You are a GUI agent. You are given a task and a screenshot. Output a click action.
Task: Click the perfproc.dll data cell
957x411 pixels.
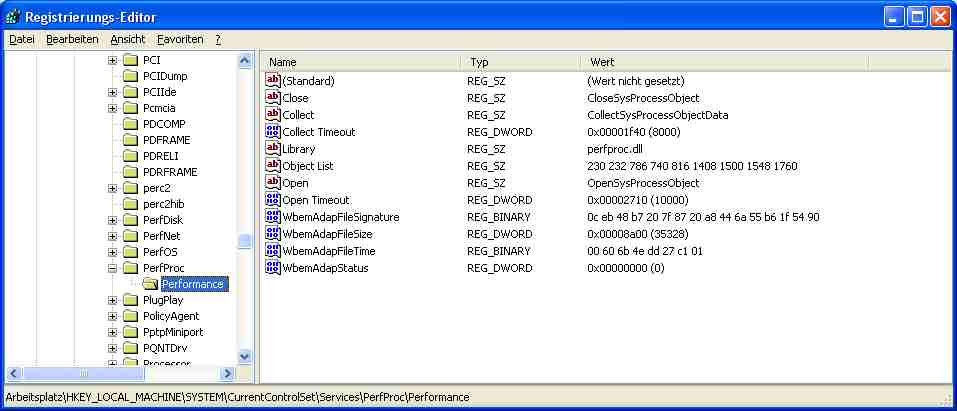tap(615, 148)
